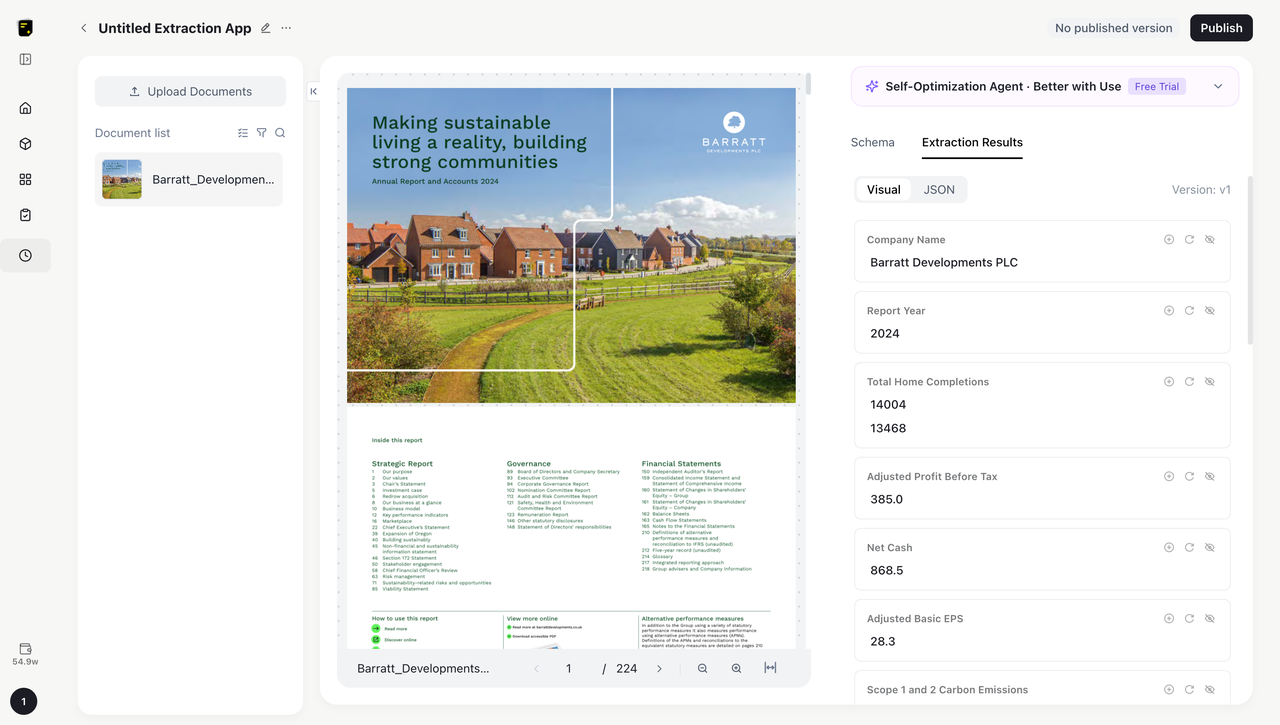Click the clipboard checkmark sidebar icon
Screen dimensions: 1280x725
[x=26, y=215]
